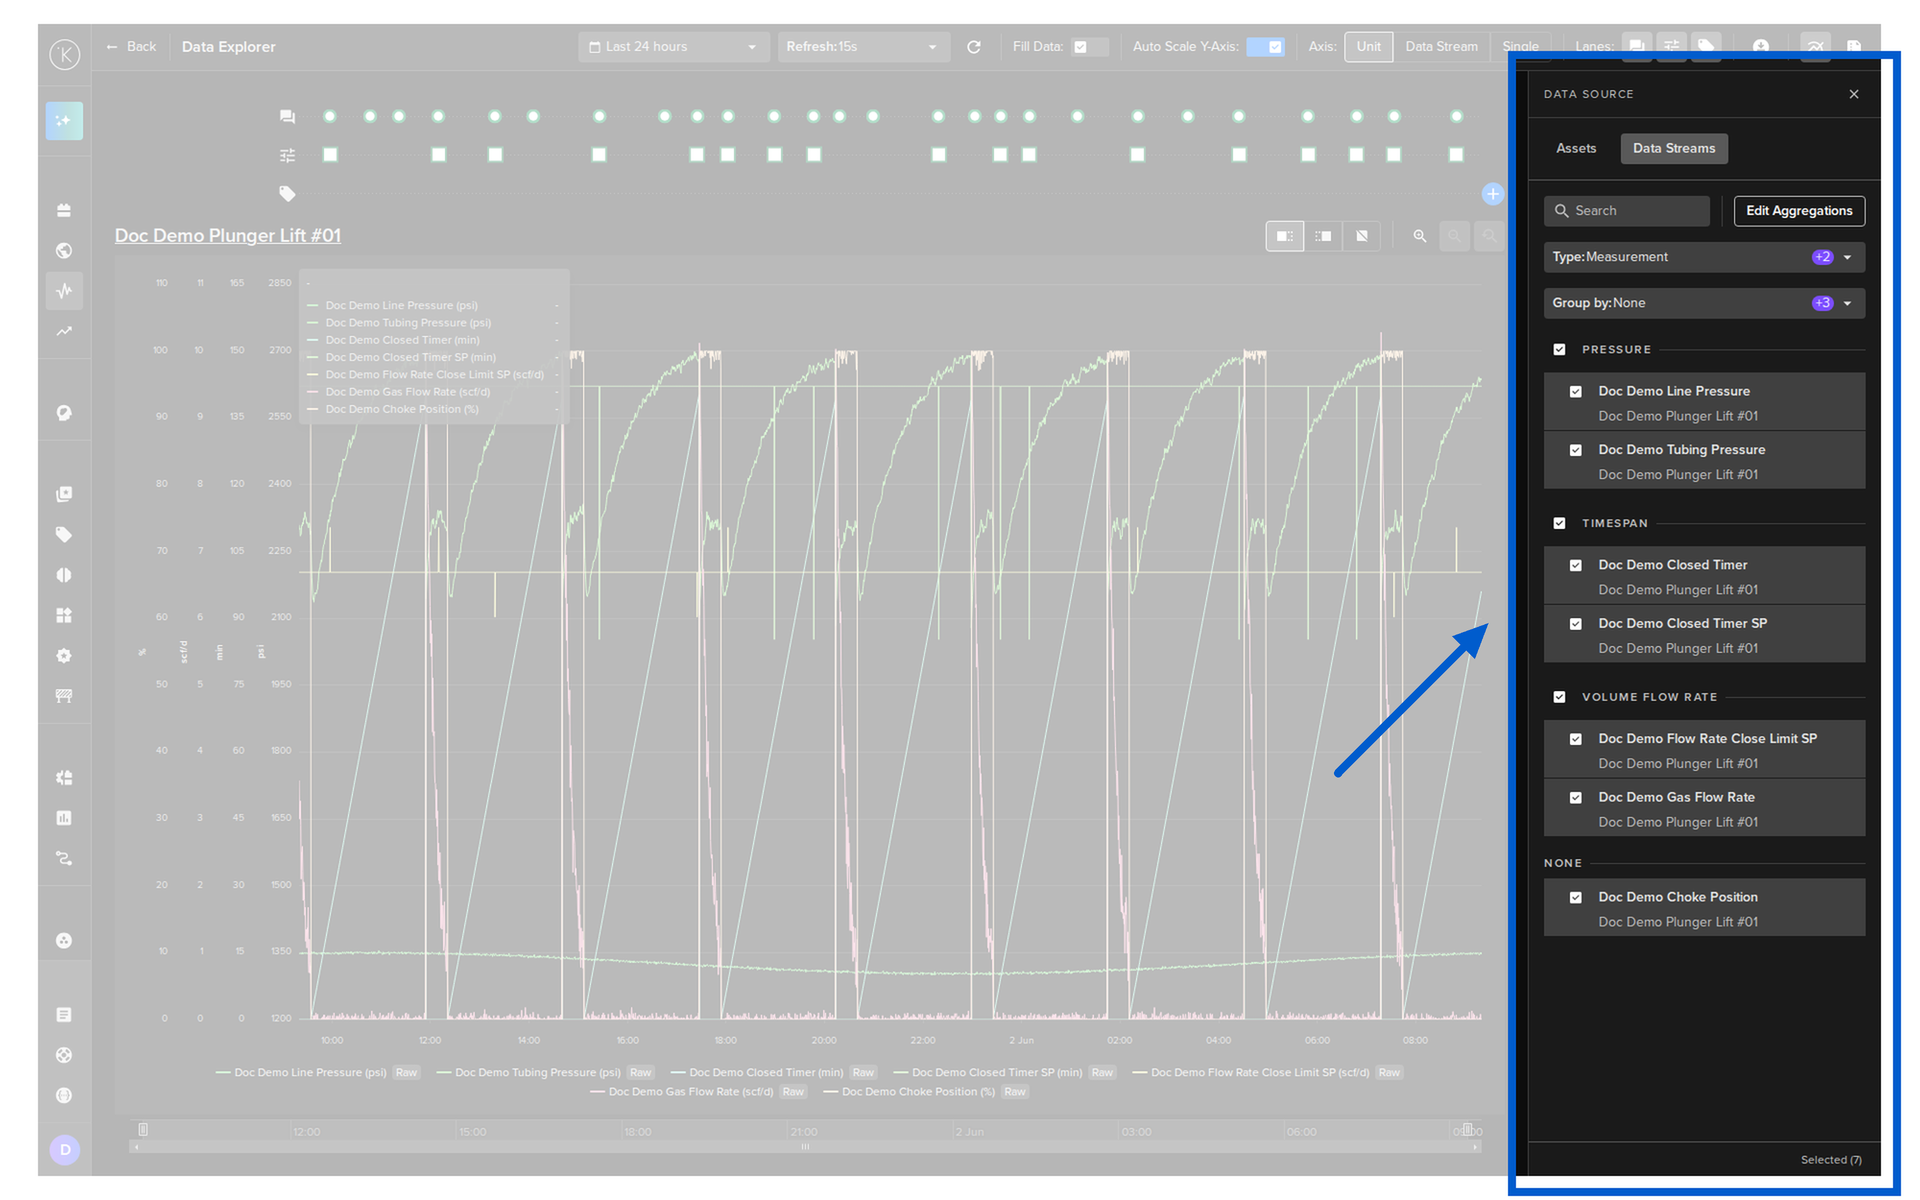Screen dimensions: 1920x1200
Task: Open the route path sidebar icon
Action: [64, 858]
